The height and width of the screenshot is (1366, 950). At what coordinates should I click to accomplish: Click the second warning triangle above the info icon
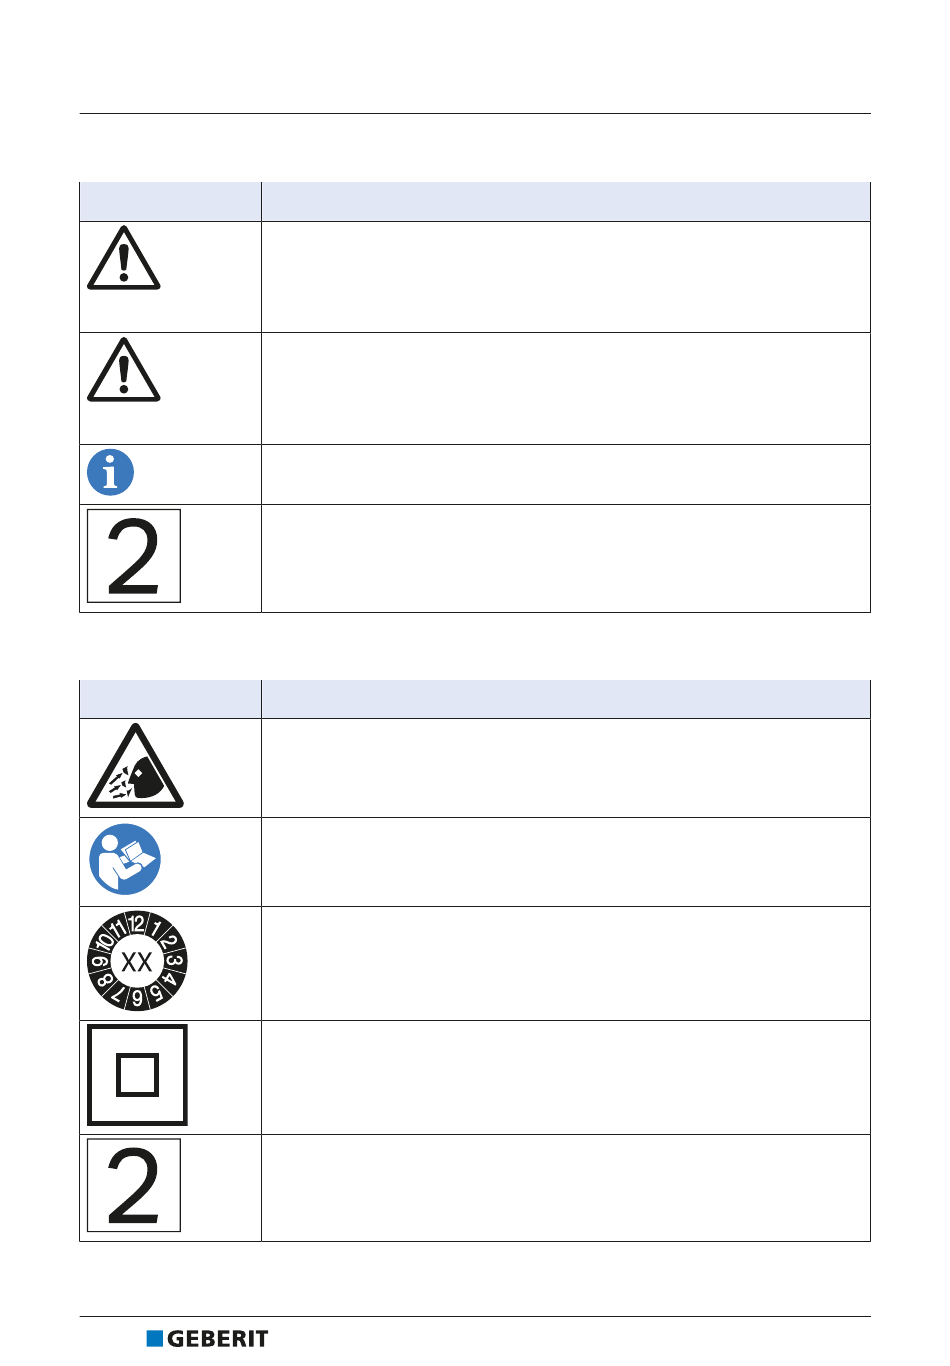pyautogui.click(x=124, y=370)
